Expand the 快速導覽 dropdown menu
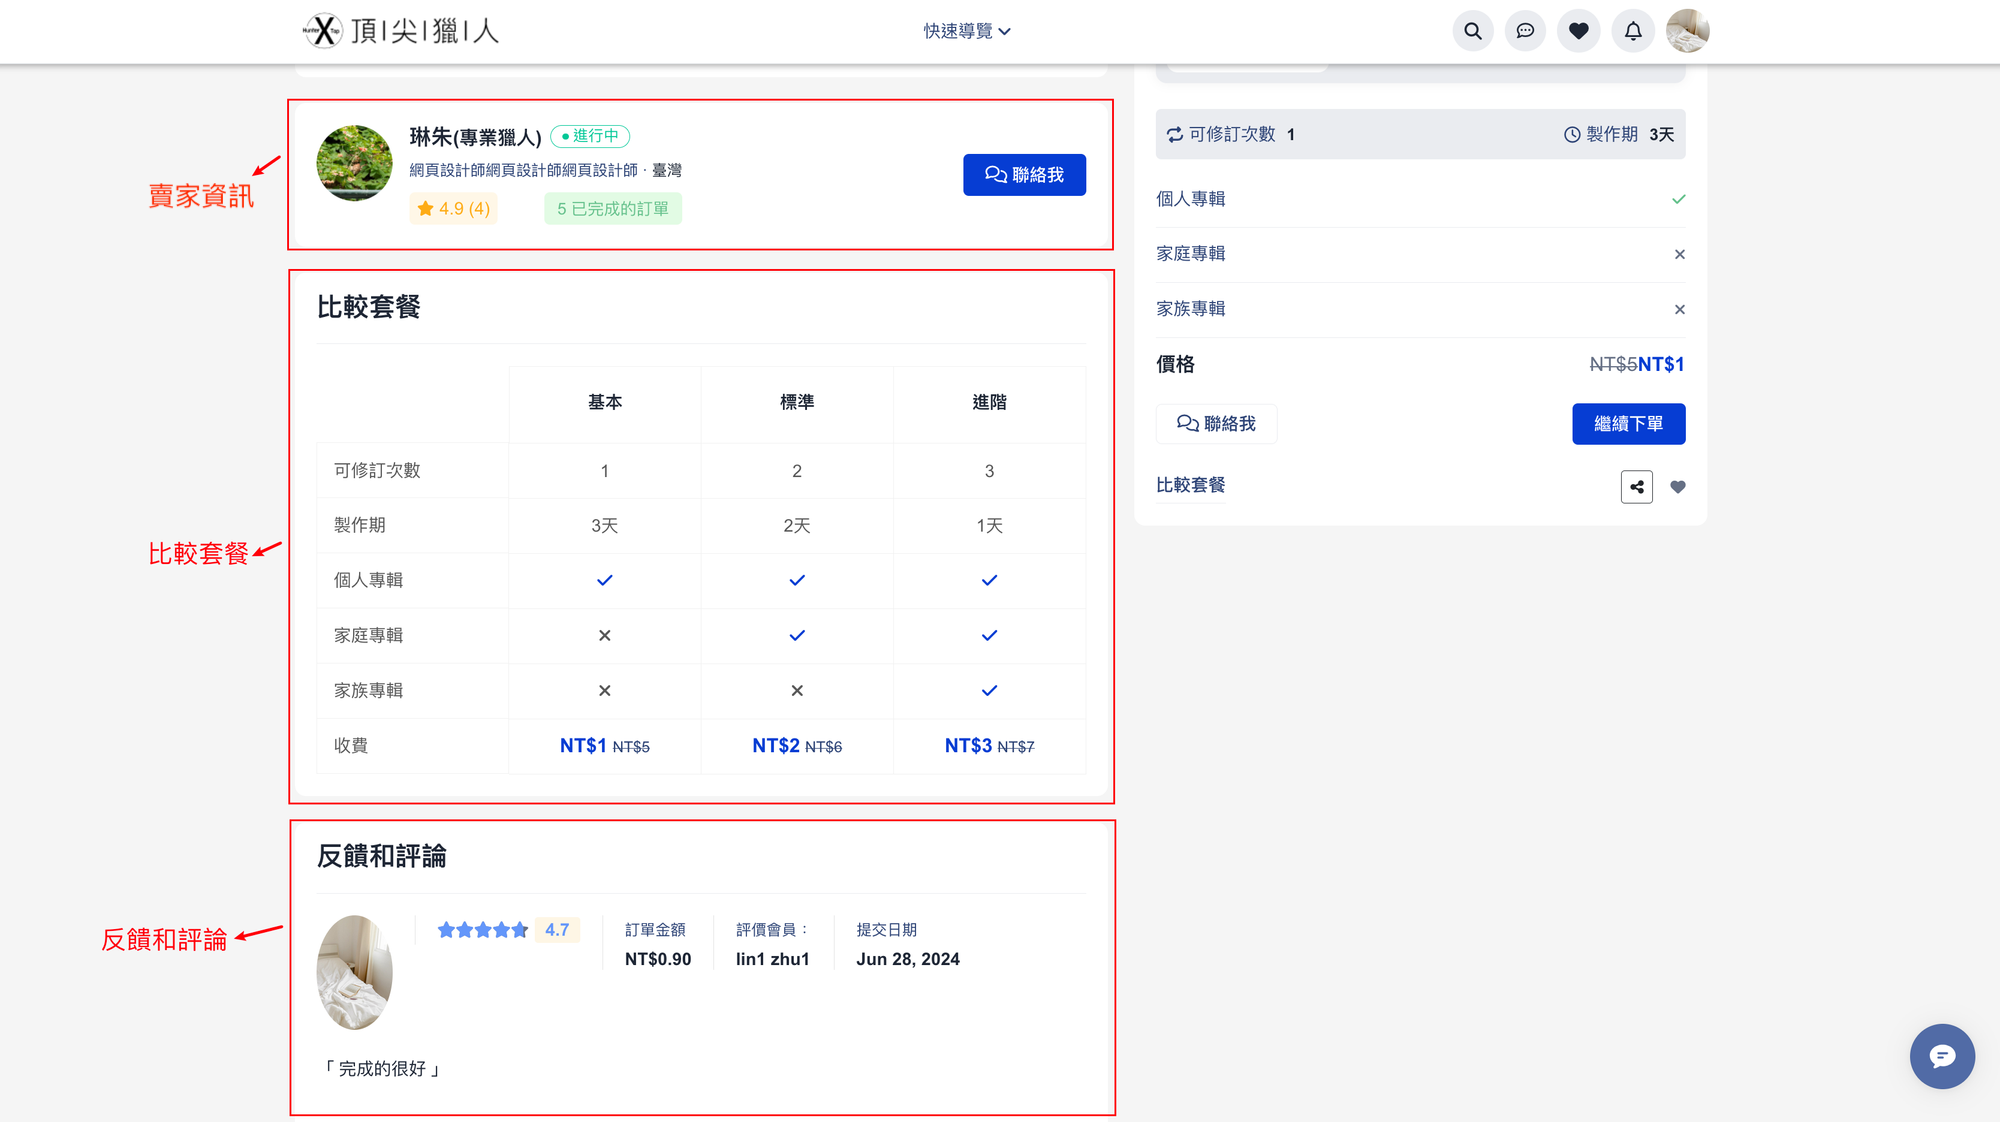The height and width of the screenshot is (1122, 2000). click(966, 31)
